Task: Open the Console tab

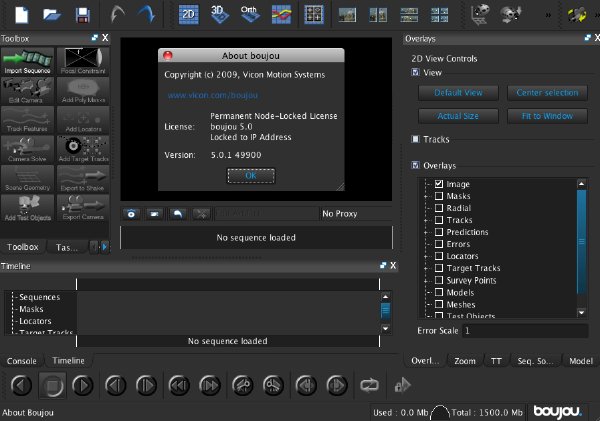Action: click(22, 361)
